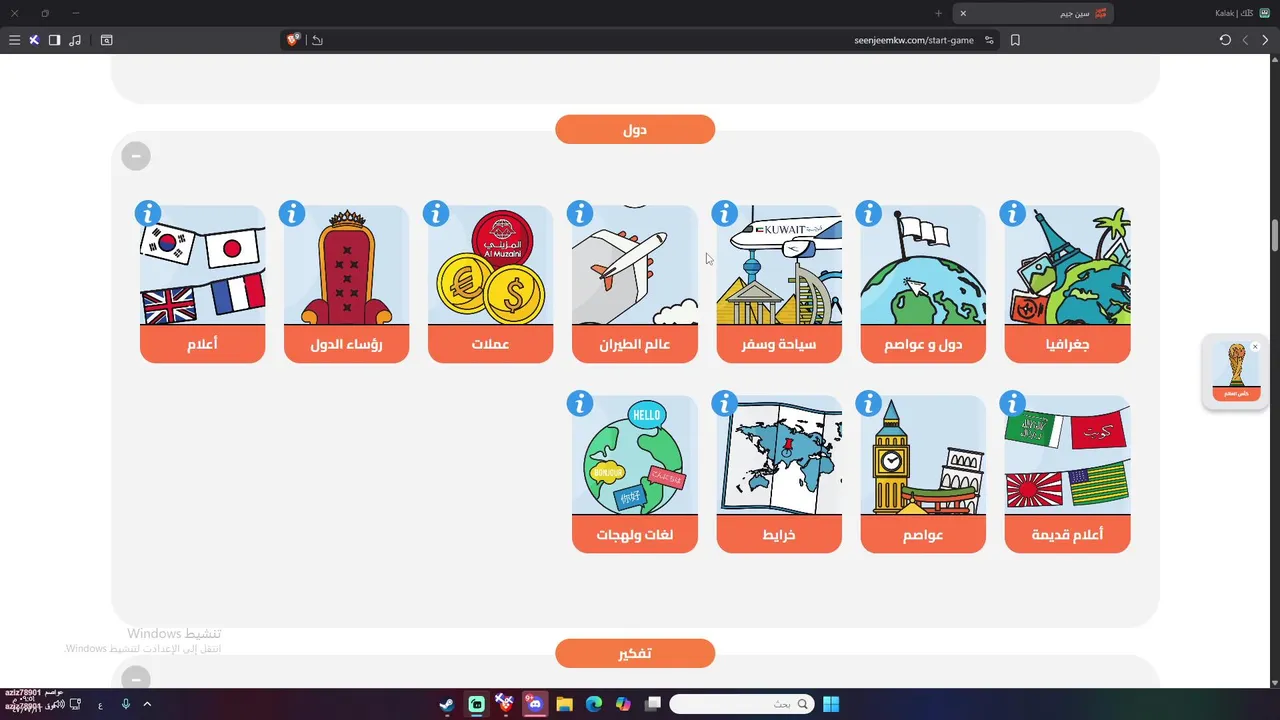1280x720 pixels.
Task: Select the أعلام flags category card
Action: point(203,284)
